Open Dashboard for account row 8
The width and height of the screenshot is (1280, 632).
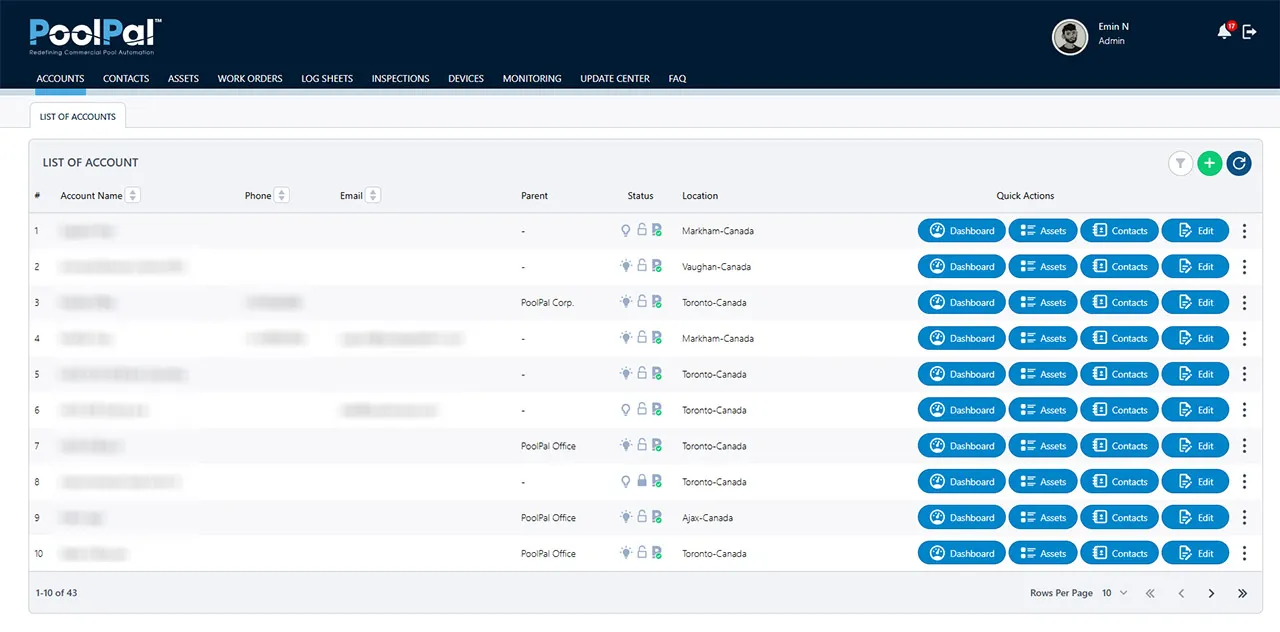tap(962, 482)
